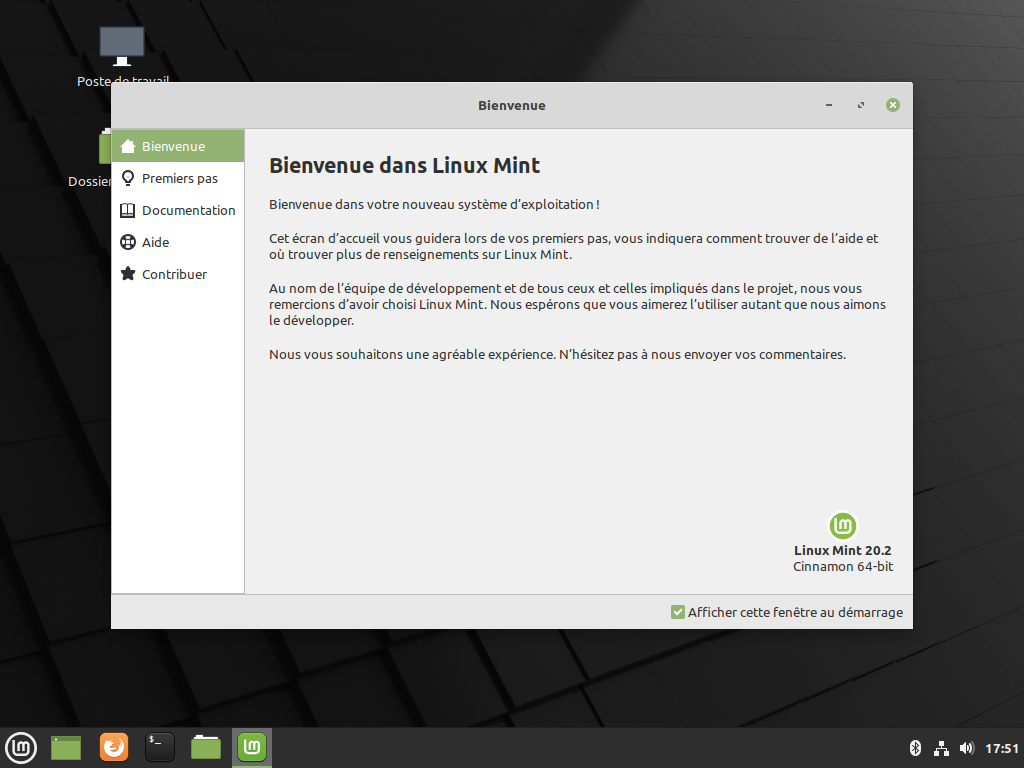Open the file manager from the taskbar
Viewport: 1024px width, 768px height.
tap(206, 747)
